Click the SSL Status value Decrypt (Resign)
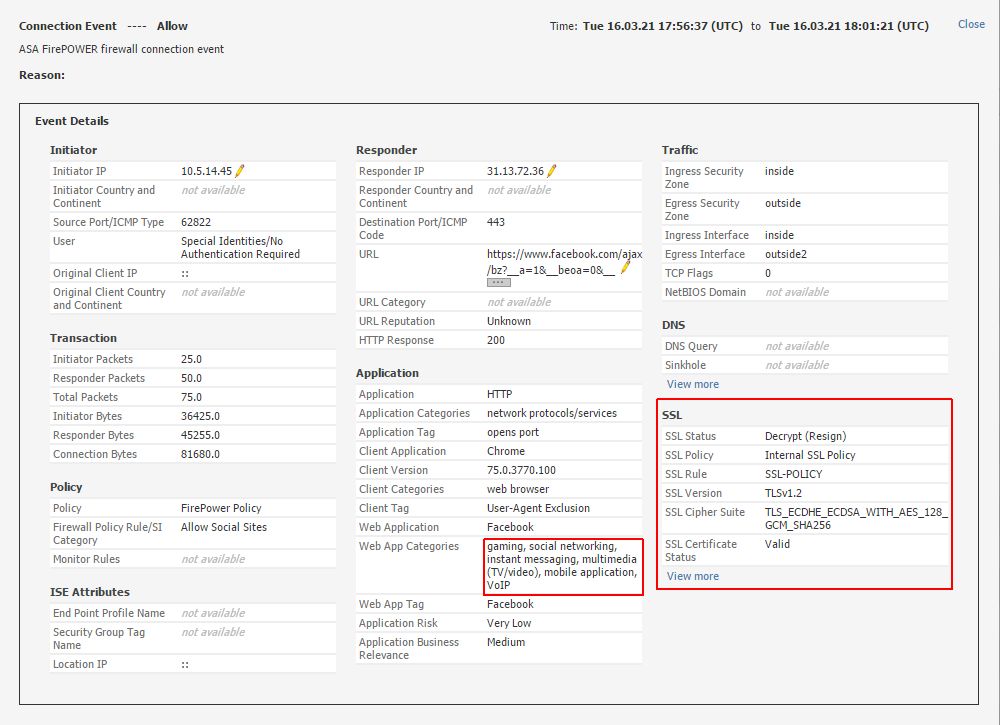1000x725 pixels. tap(805, 436)
